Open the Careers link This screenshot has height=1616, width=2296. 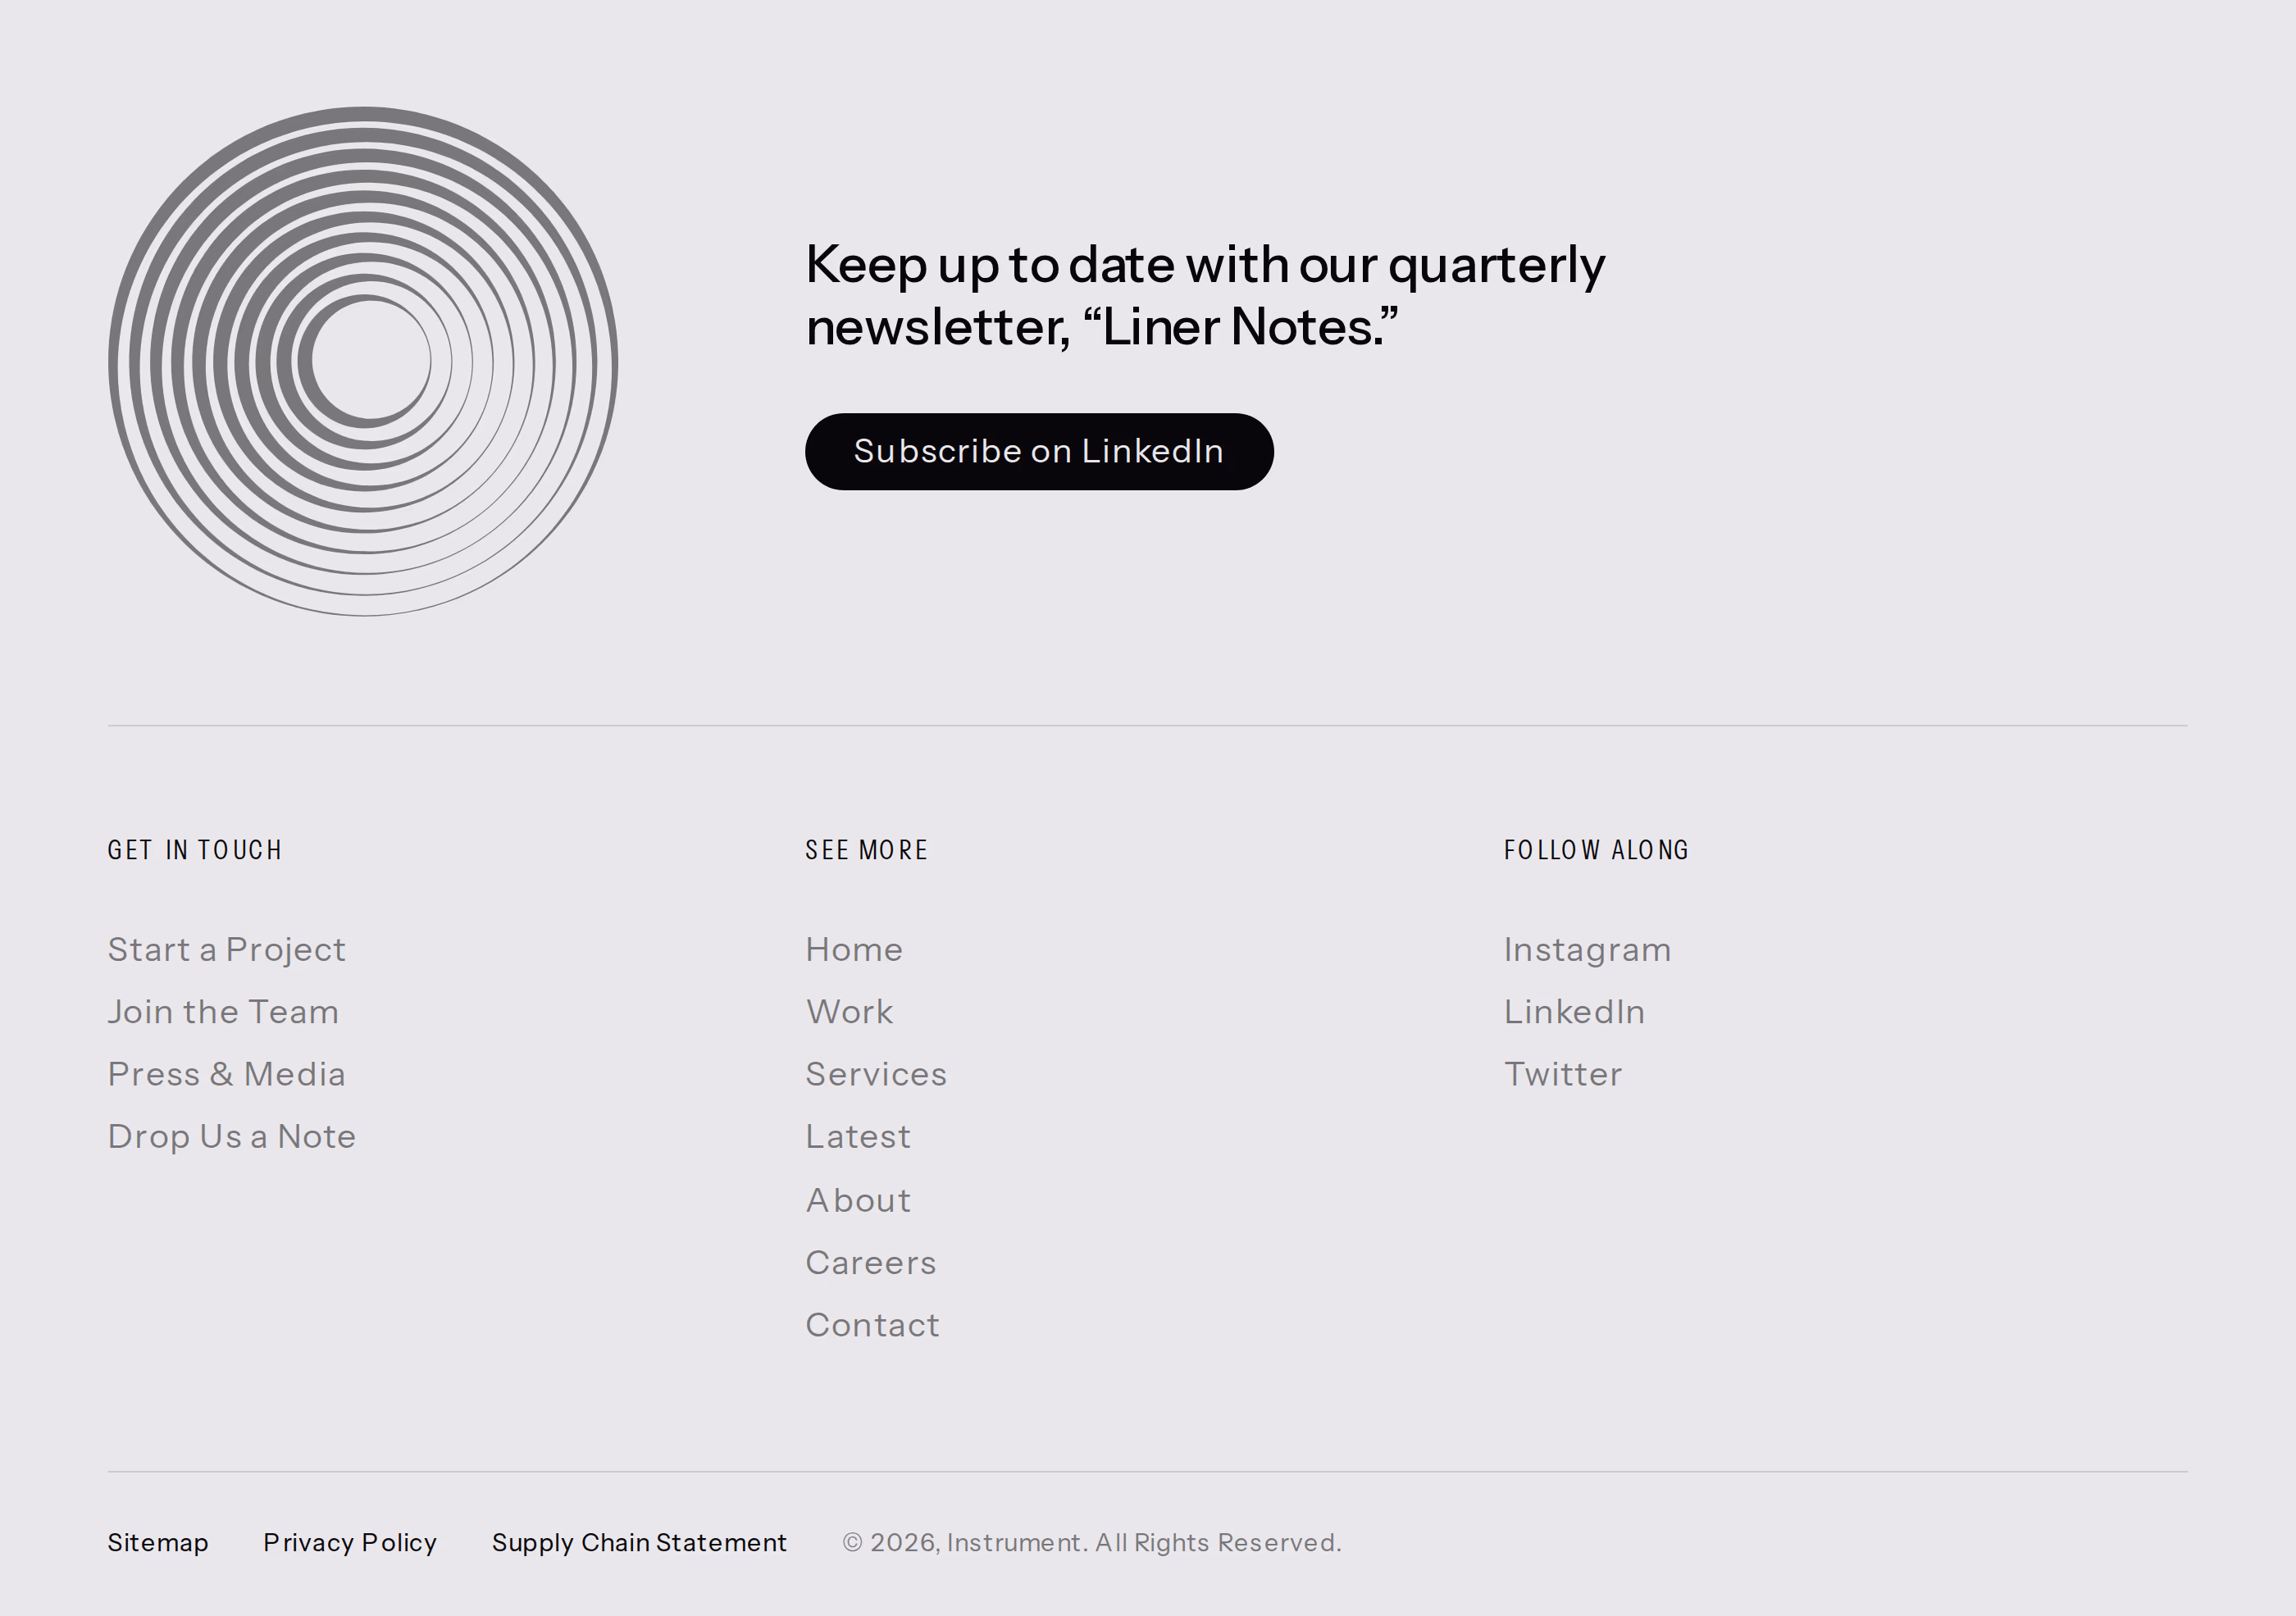click(871, 1263)
